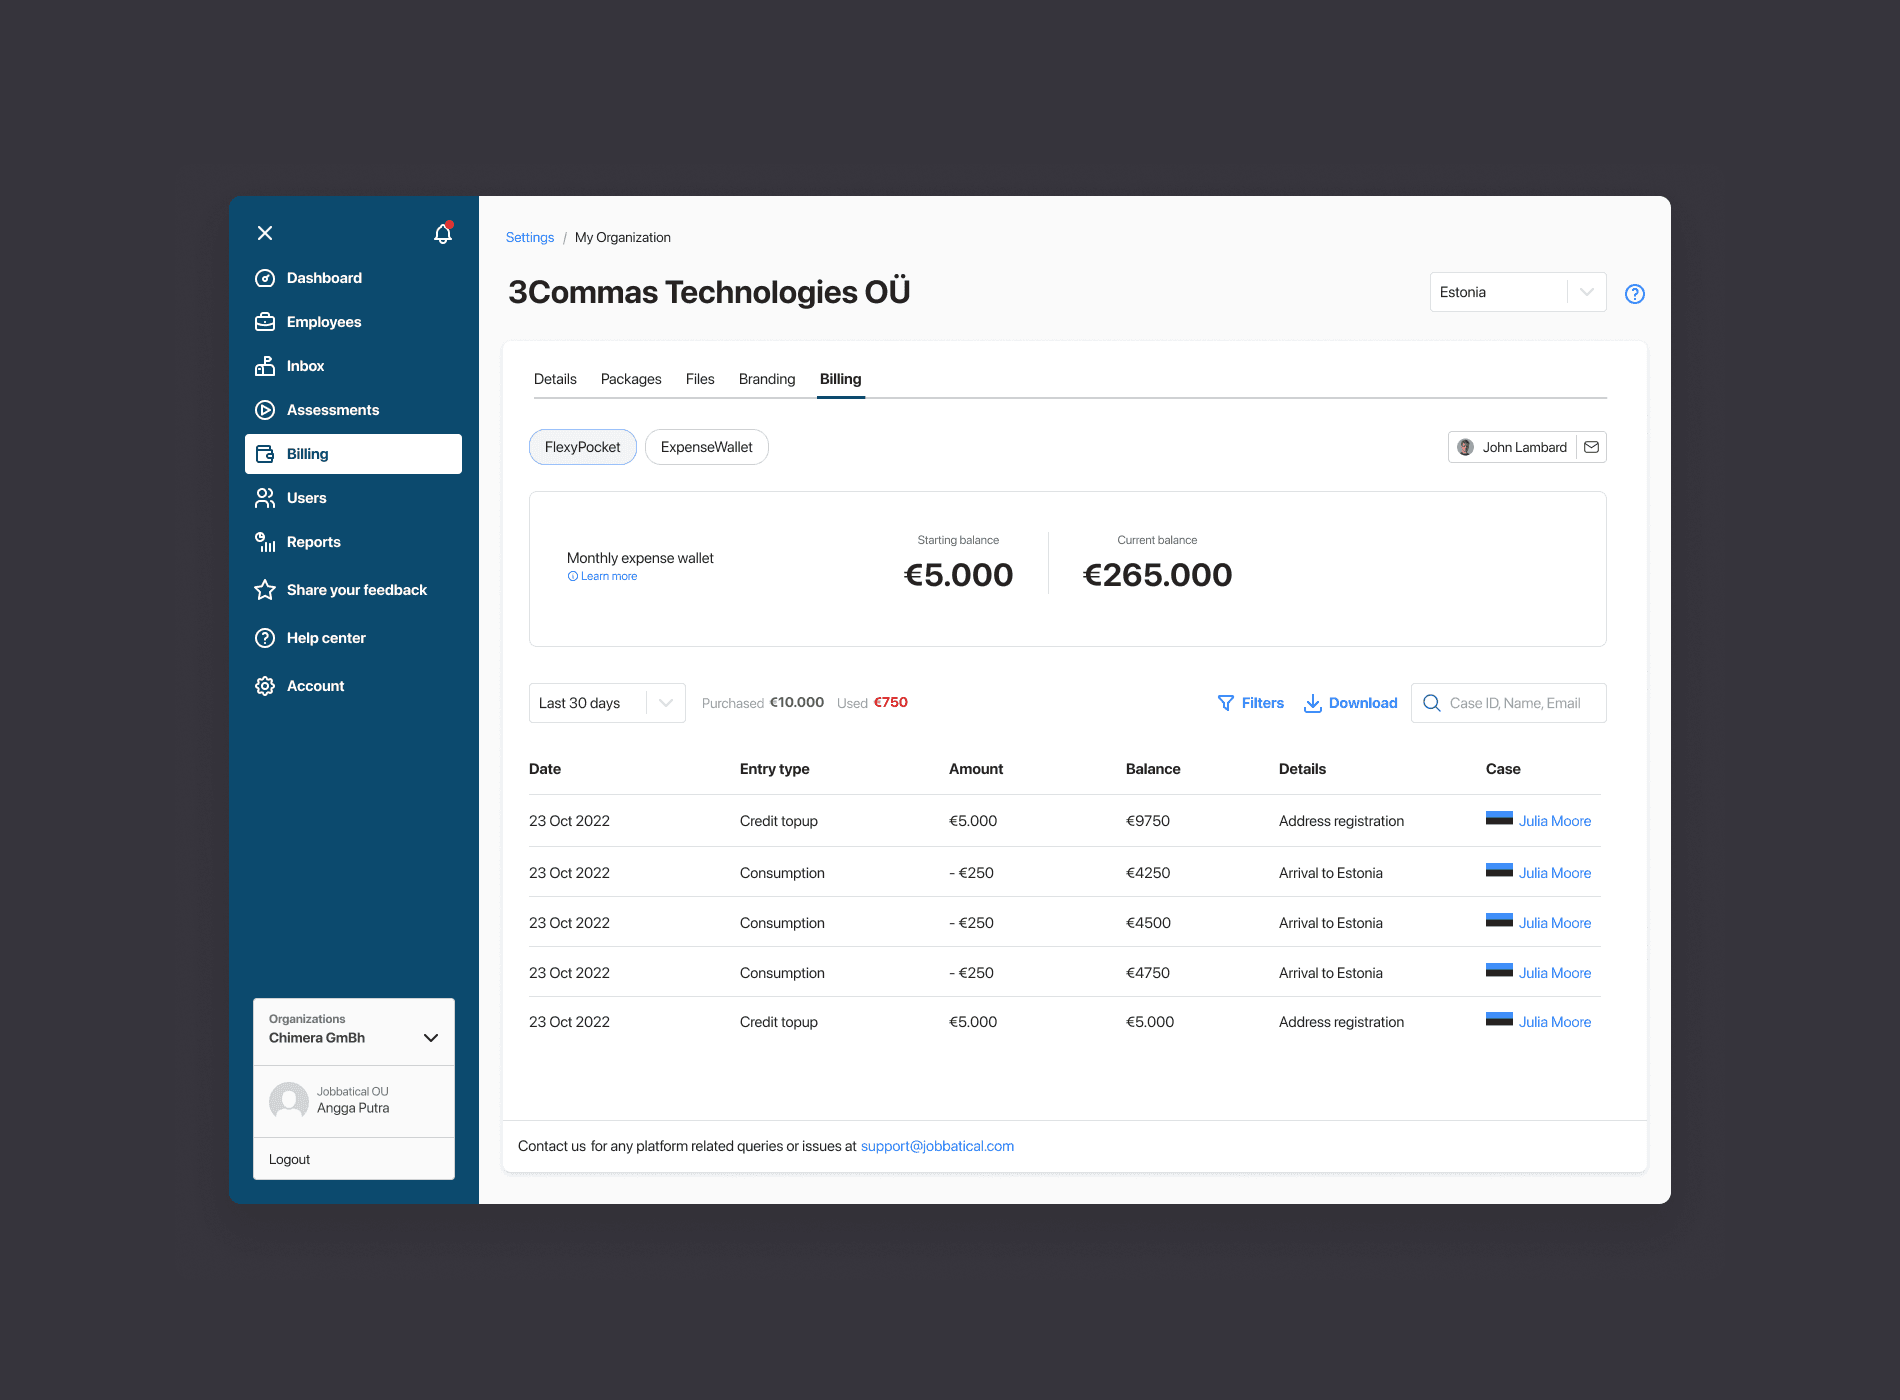Click the Settings breadcrumb link
This screenshot has height=1400, width=1900.
tap(530, 237)
